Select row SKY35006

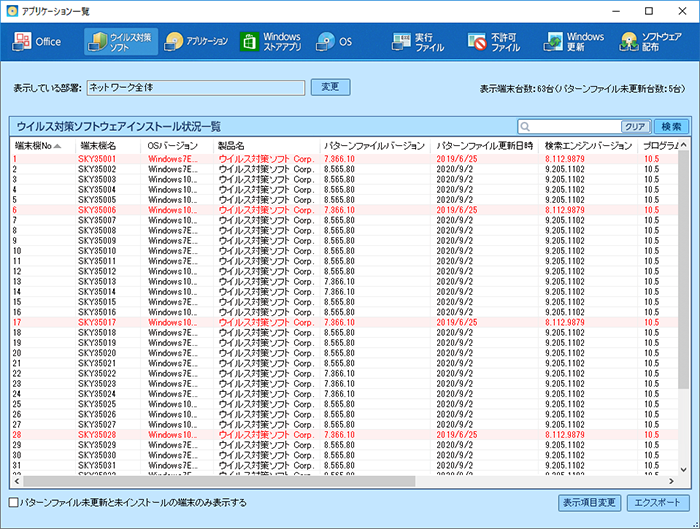click(x=344, y=210)
